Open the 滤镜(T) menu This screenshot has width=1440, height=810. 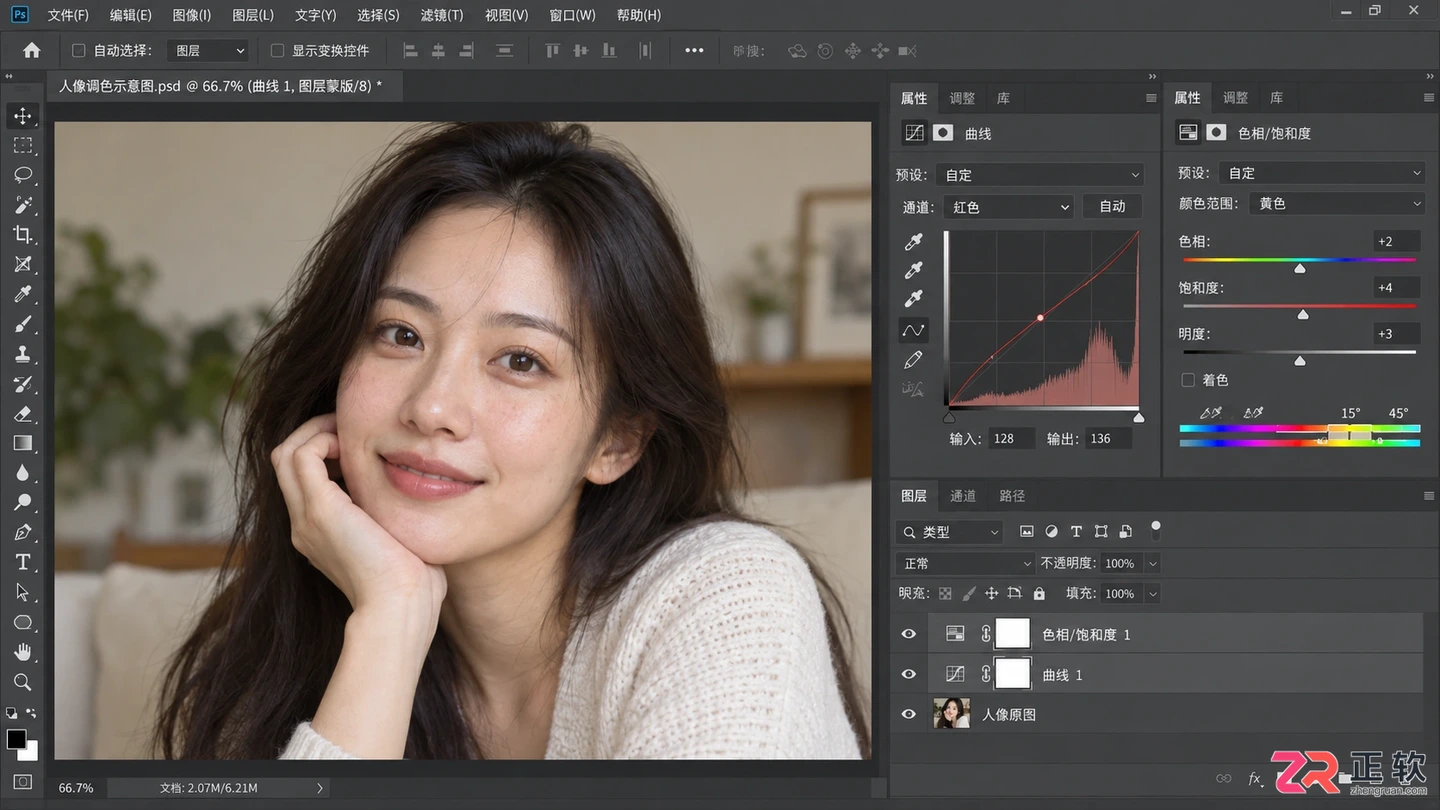tap(441, 15)
